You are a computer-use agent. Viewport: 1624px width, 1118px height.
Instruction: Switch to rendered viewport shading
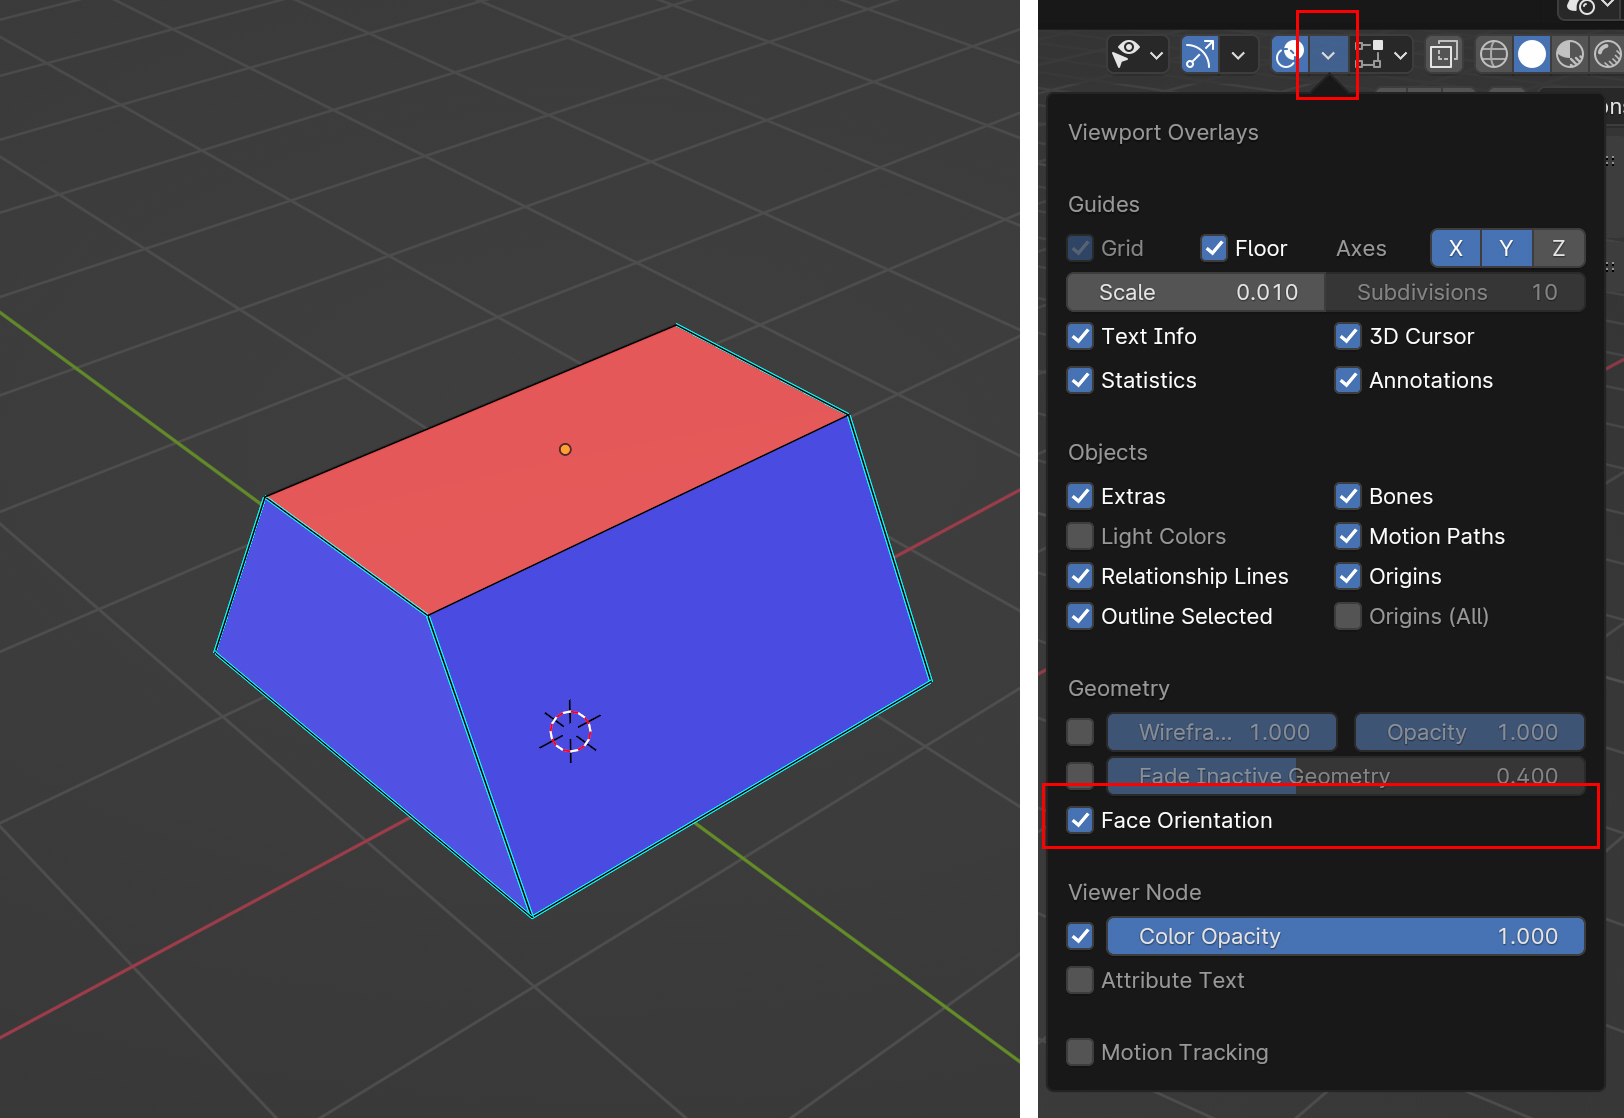point(1607,55)
